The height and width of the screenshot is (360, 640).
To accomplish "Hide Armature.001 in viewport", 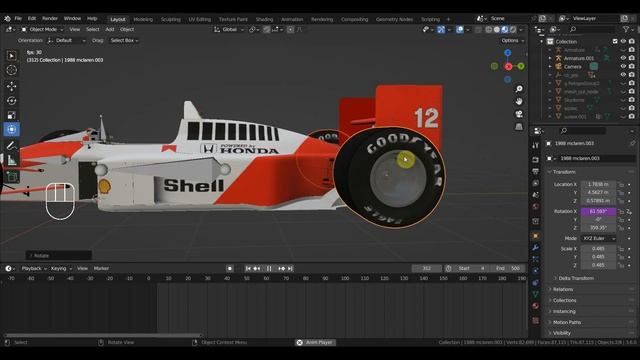I will pos(623,58).
